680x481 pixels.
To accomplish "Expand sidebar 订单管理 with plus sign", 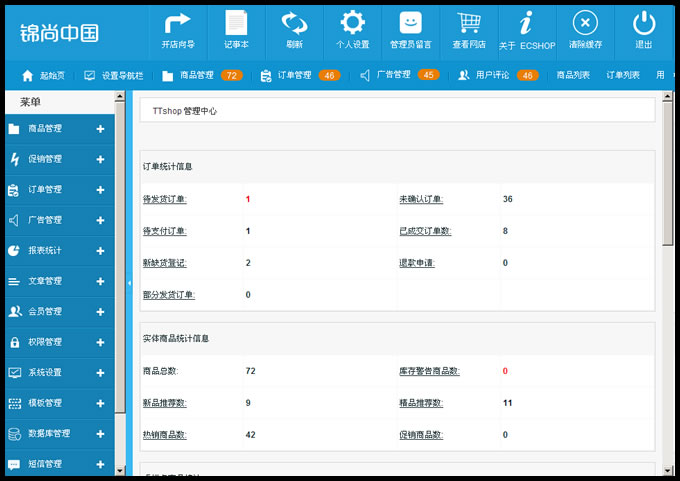I will point(100,190).
